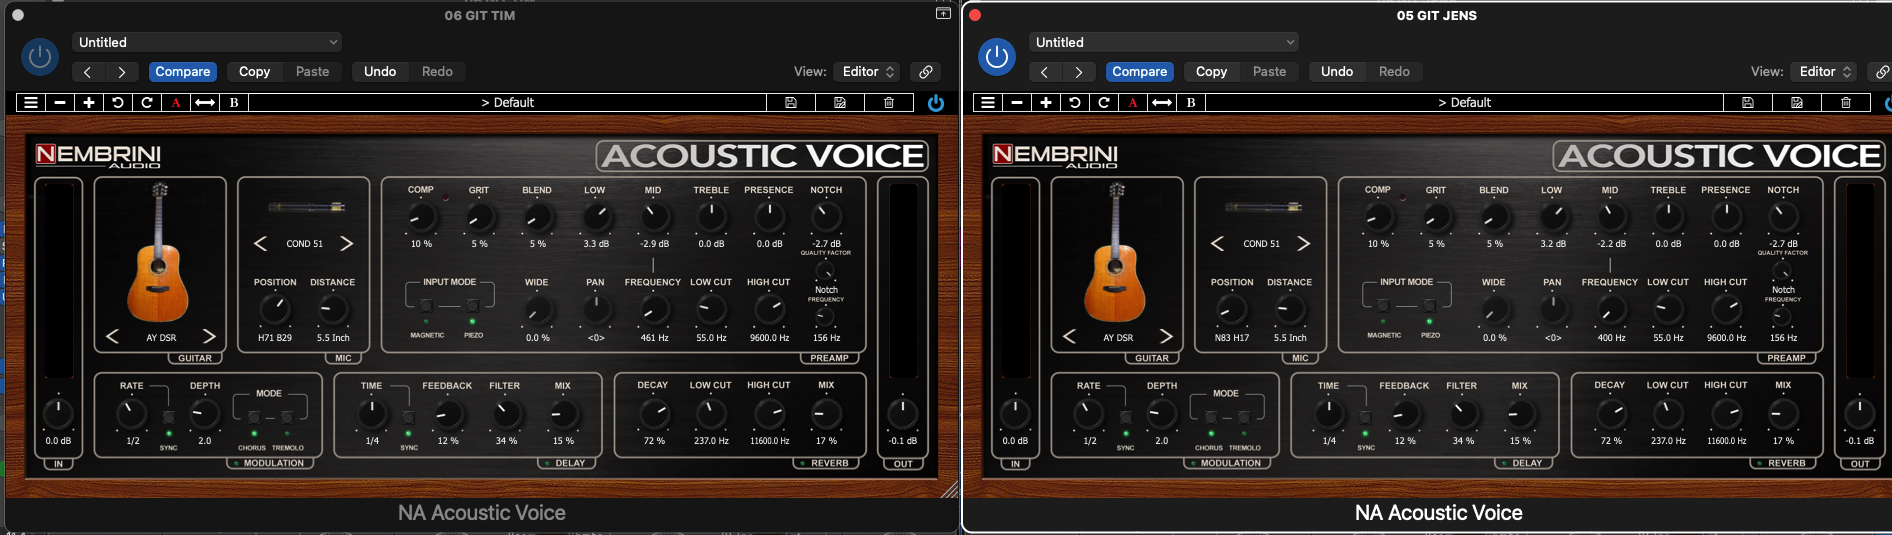Click the trash preset icon in 06 GIT TIM

[x=888, y=102]
